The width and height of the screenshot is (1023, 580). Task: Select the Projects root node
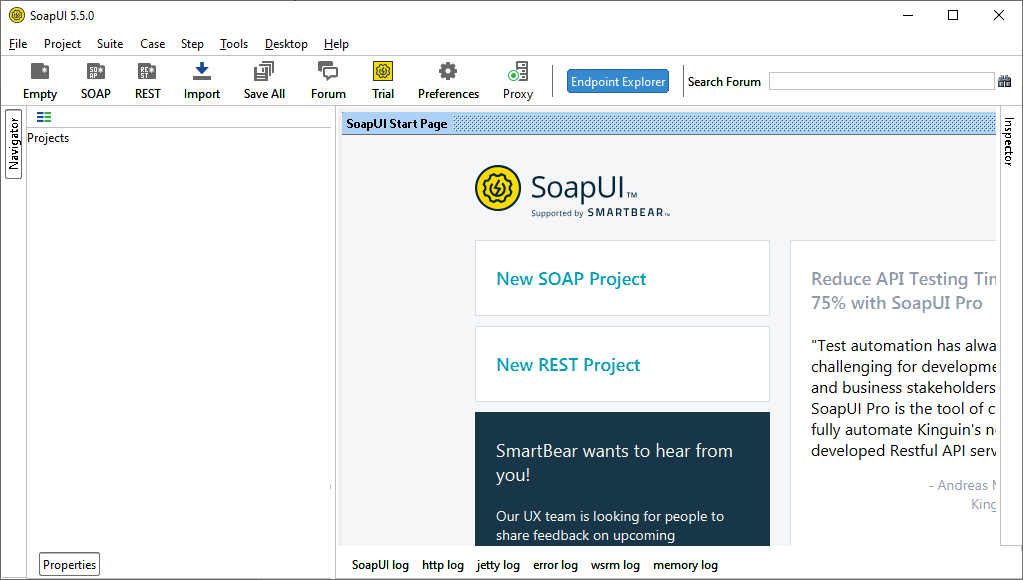coord(48,138)
